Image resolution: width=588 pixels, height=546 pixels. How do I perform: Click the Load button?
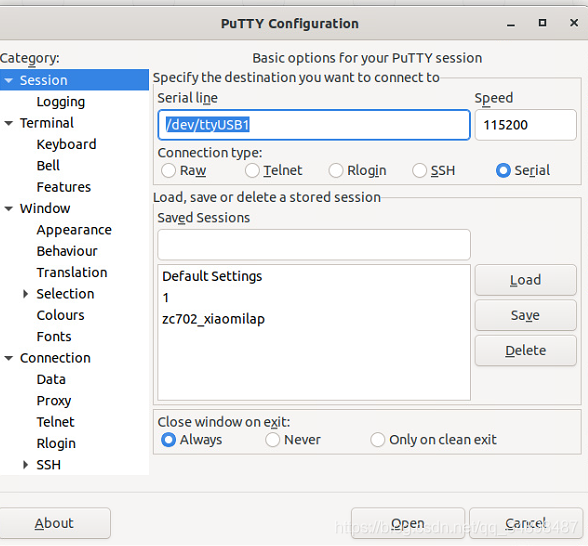point(525,280)
